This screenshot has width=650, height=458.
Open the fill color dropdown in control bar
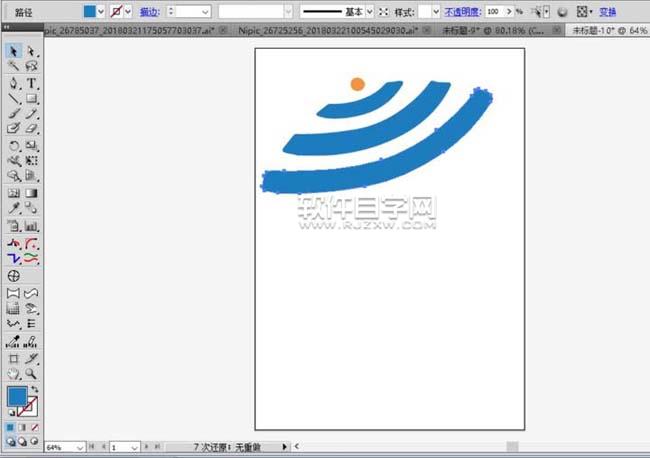pyautogui.click(x=100, y=12)
